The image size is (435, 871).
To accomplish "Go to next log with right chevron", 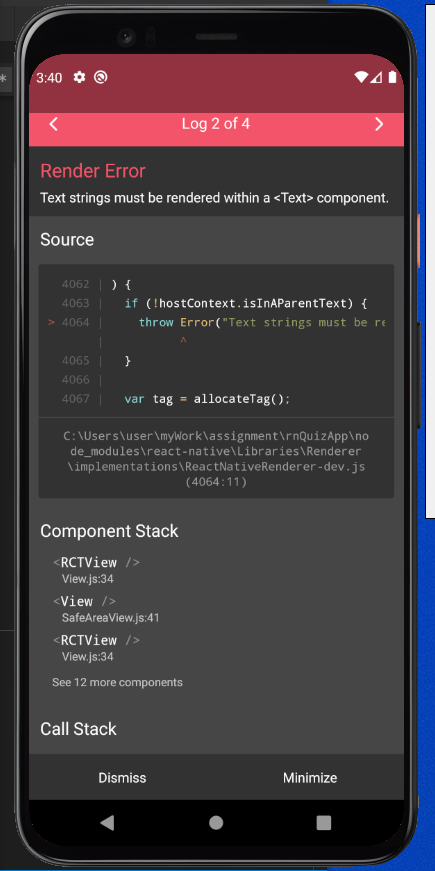I will coord(379,124).
